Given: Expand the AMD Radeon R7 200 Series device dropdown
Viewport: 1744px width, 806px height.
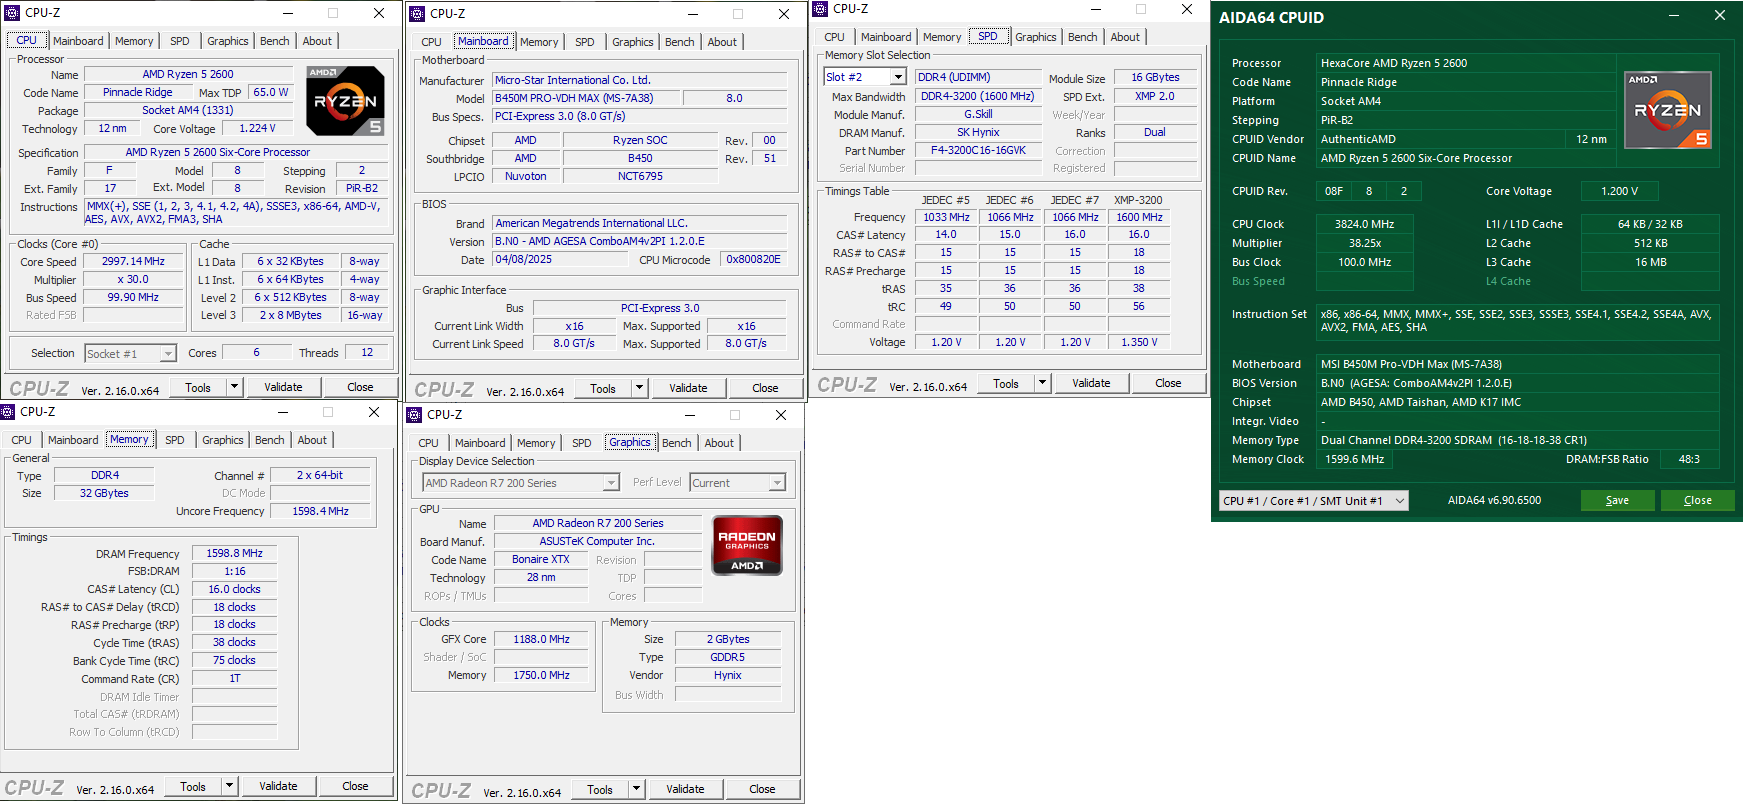Looking at the screenshot, I should point(611,483).
